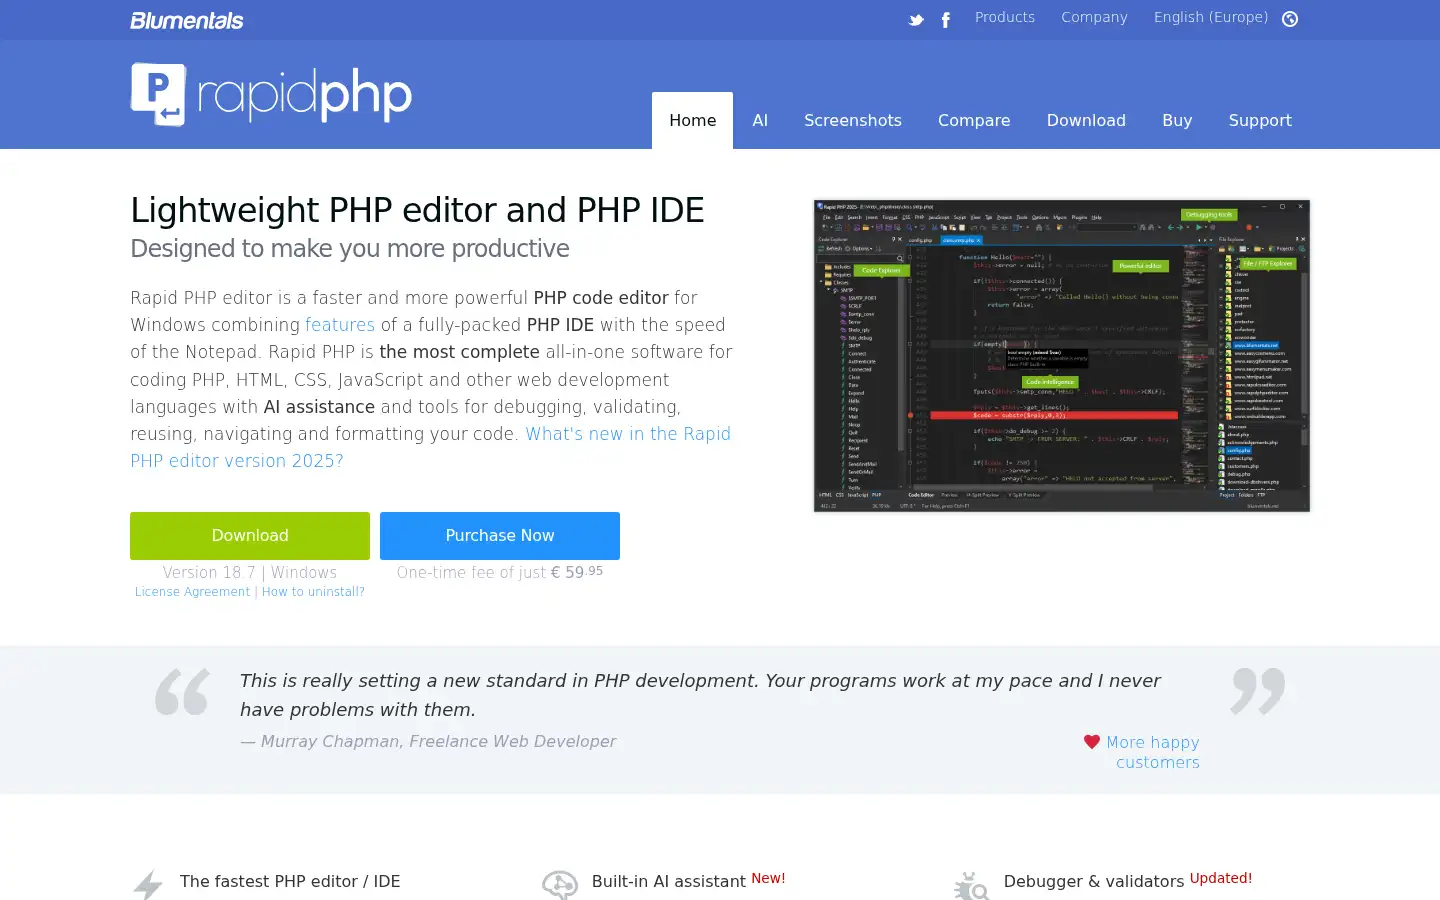
Task: Click 'Built-in AI assistant' heading
Action: 669,881
